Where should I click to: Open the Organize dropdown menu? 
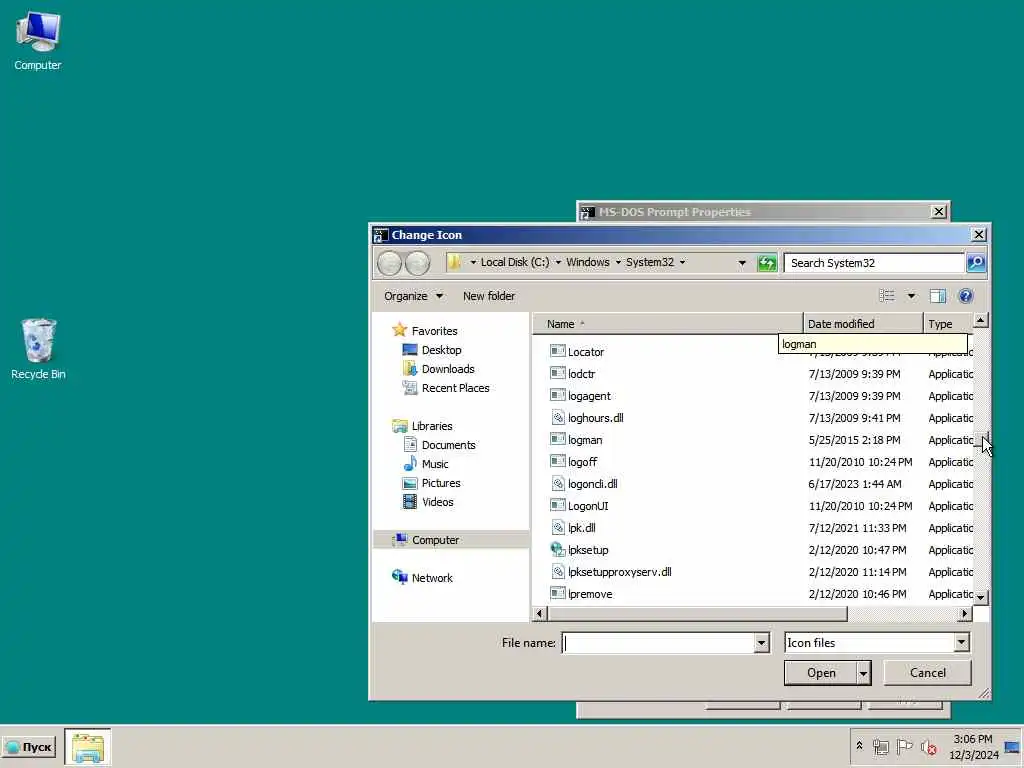coord(413,296)
